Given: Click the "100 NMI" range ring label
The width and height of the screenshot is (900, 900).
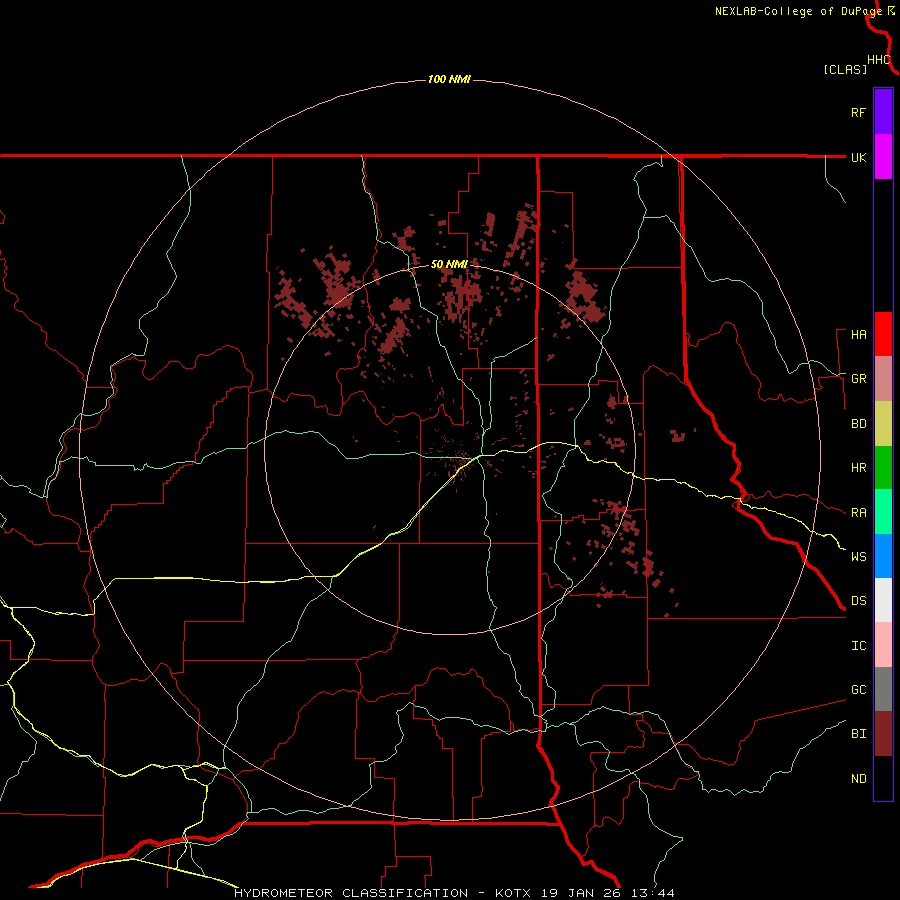Looking at the screenshot, I should (x=449, y=79).
